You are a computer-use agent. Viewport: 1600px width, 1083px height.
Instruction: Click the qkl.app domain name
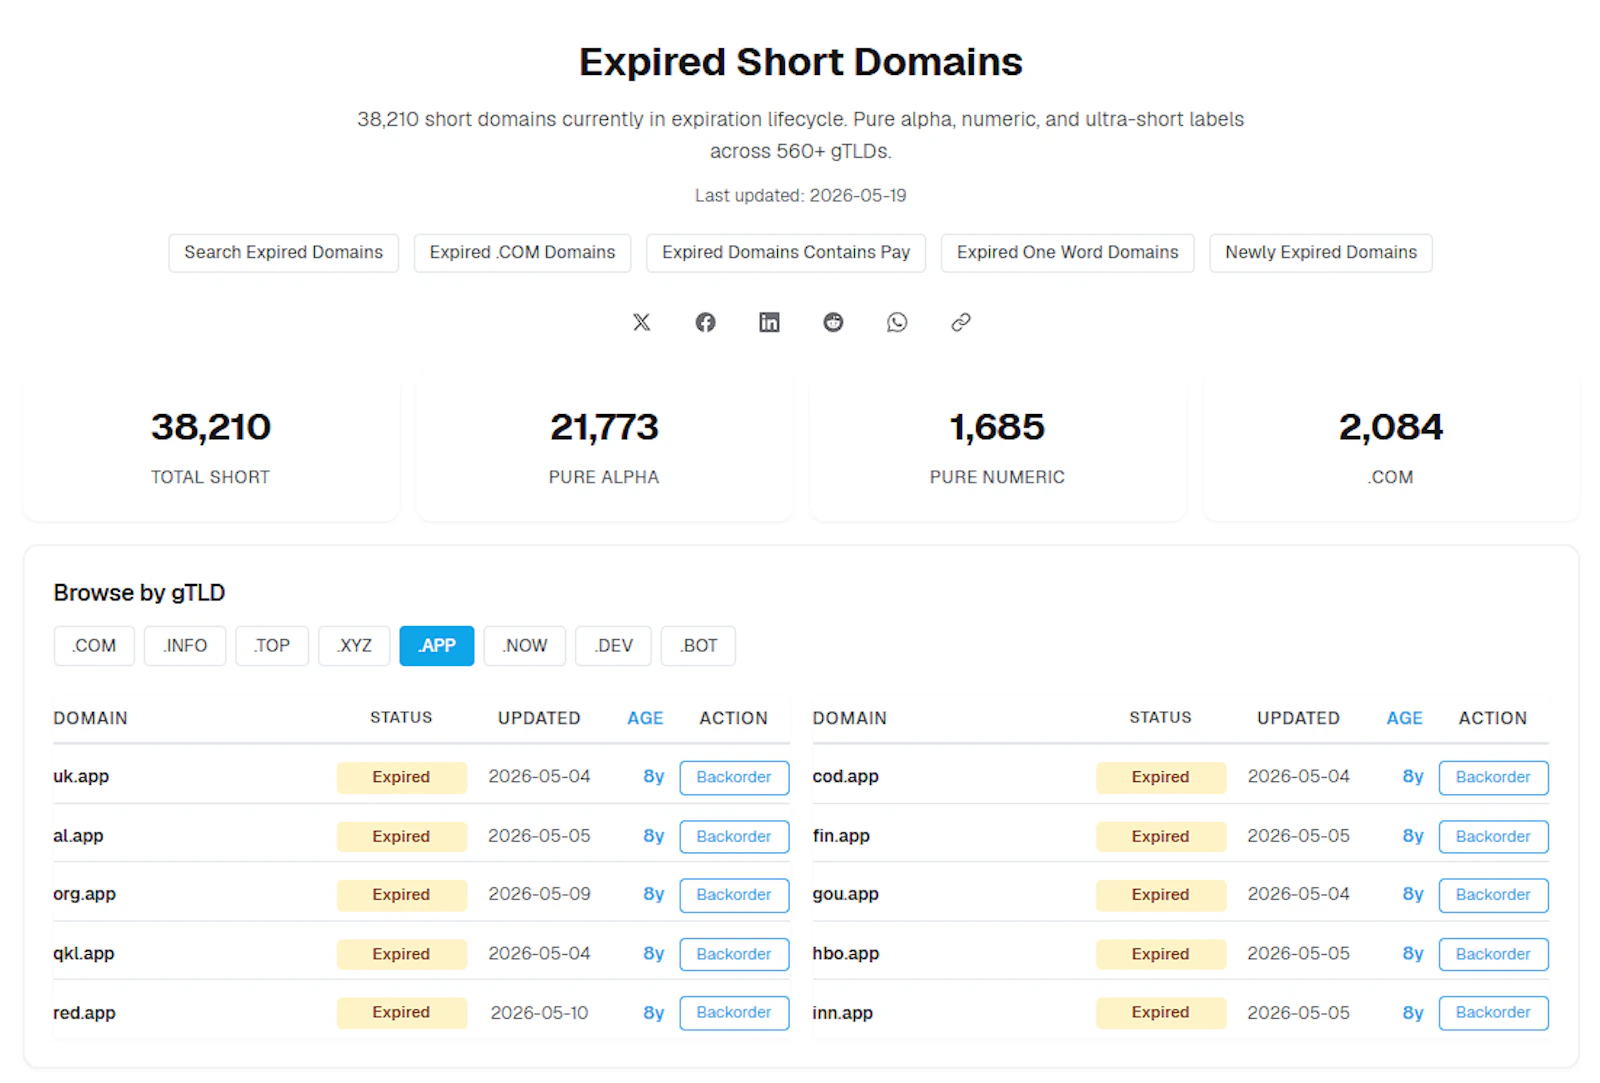click(x=84, y=953)
